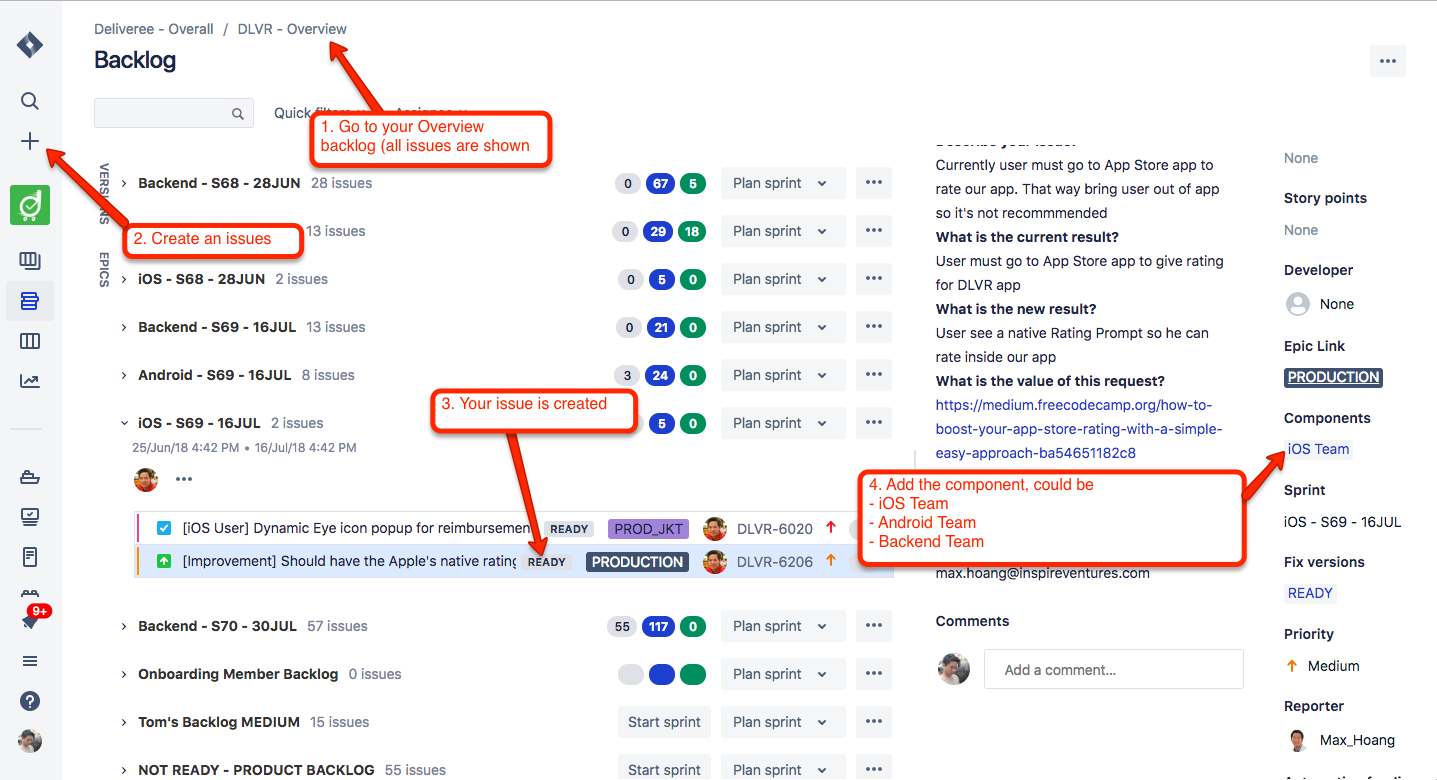Click the PRODUCTION epic label on DLVR-6206
Image resolution: width=1437 pixels, height=780 pixels.
(x=637, y=562)
